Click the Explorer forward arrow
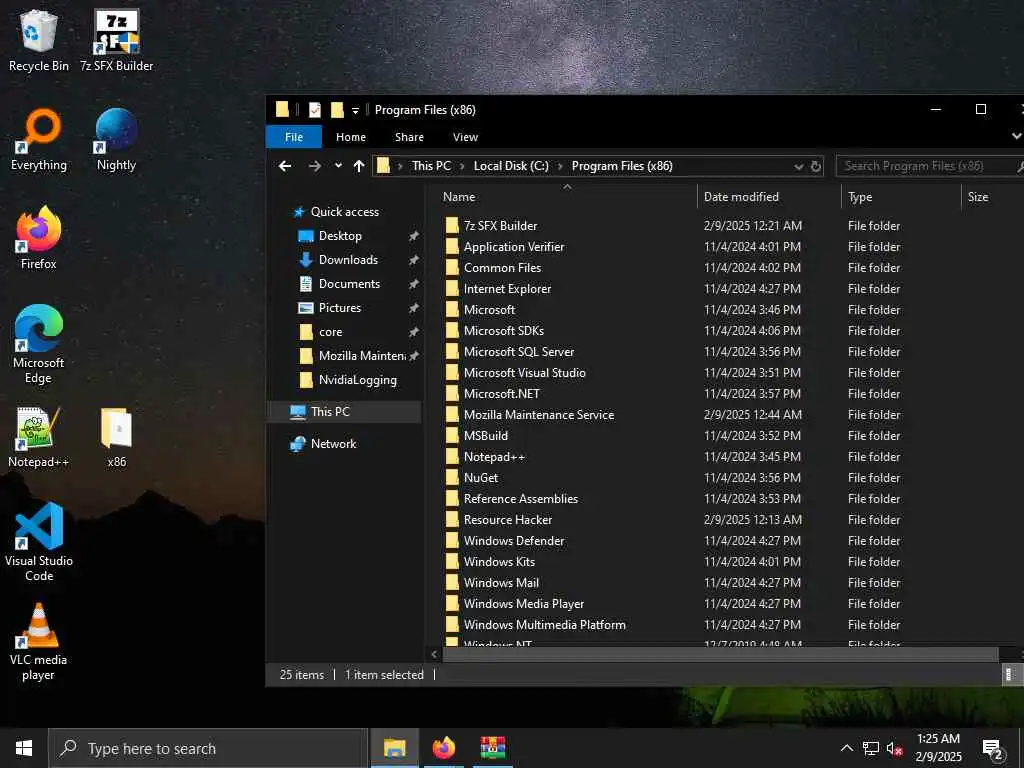This screenshot has width=1024, height=768. tap(315, 166)
